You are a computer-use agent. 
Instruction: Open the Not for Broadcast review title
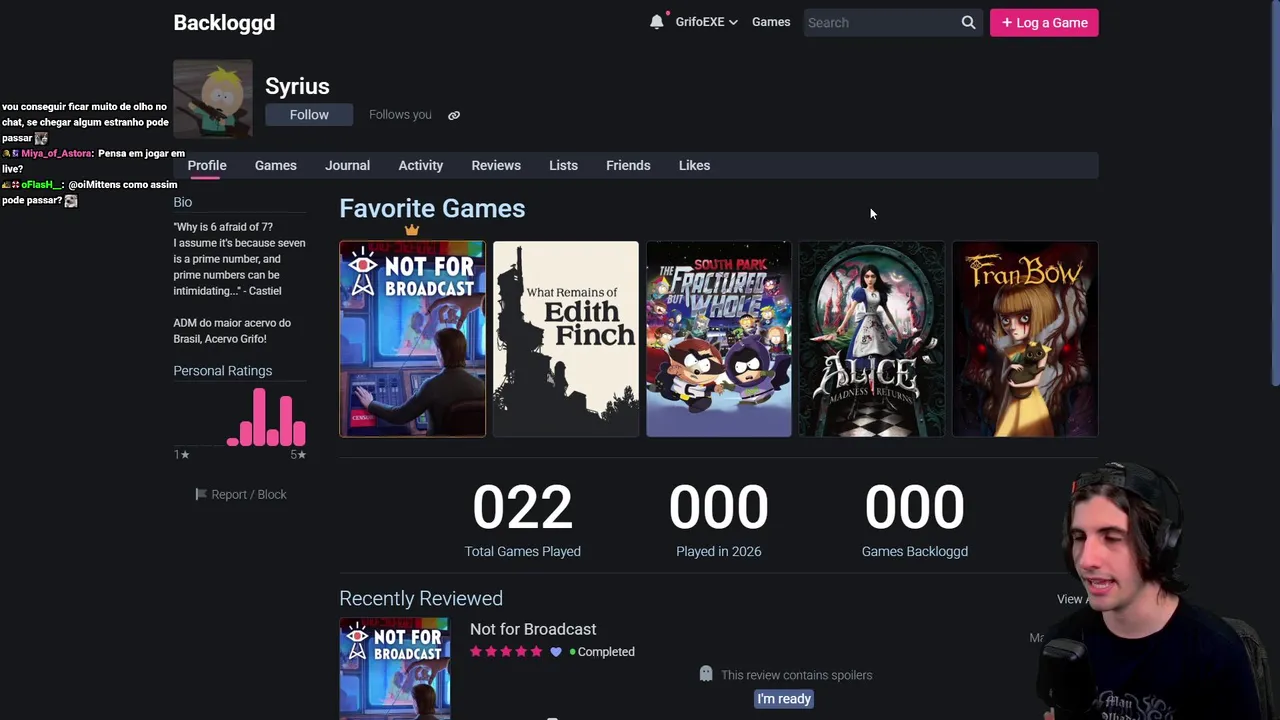pyautogui.click(x=533, y=629)
